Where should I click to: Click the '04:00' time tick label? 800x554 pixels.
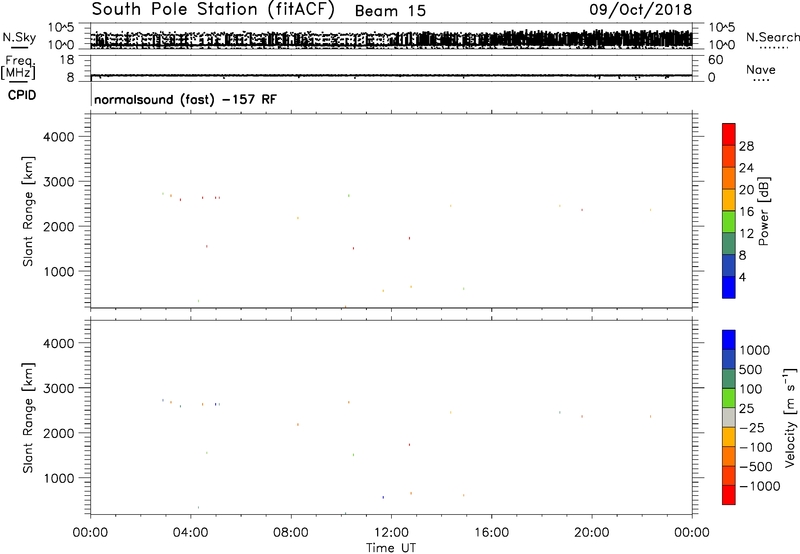click(191, 533)
